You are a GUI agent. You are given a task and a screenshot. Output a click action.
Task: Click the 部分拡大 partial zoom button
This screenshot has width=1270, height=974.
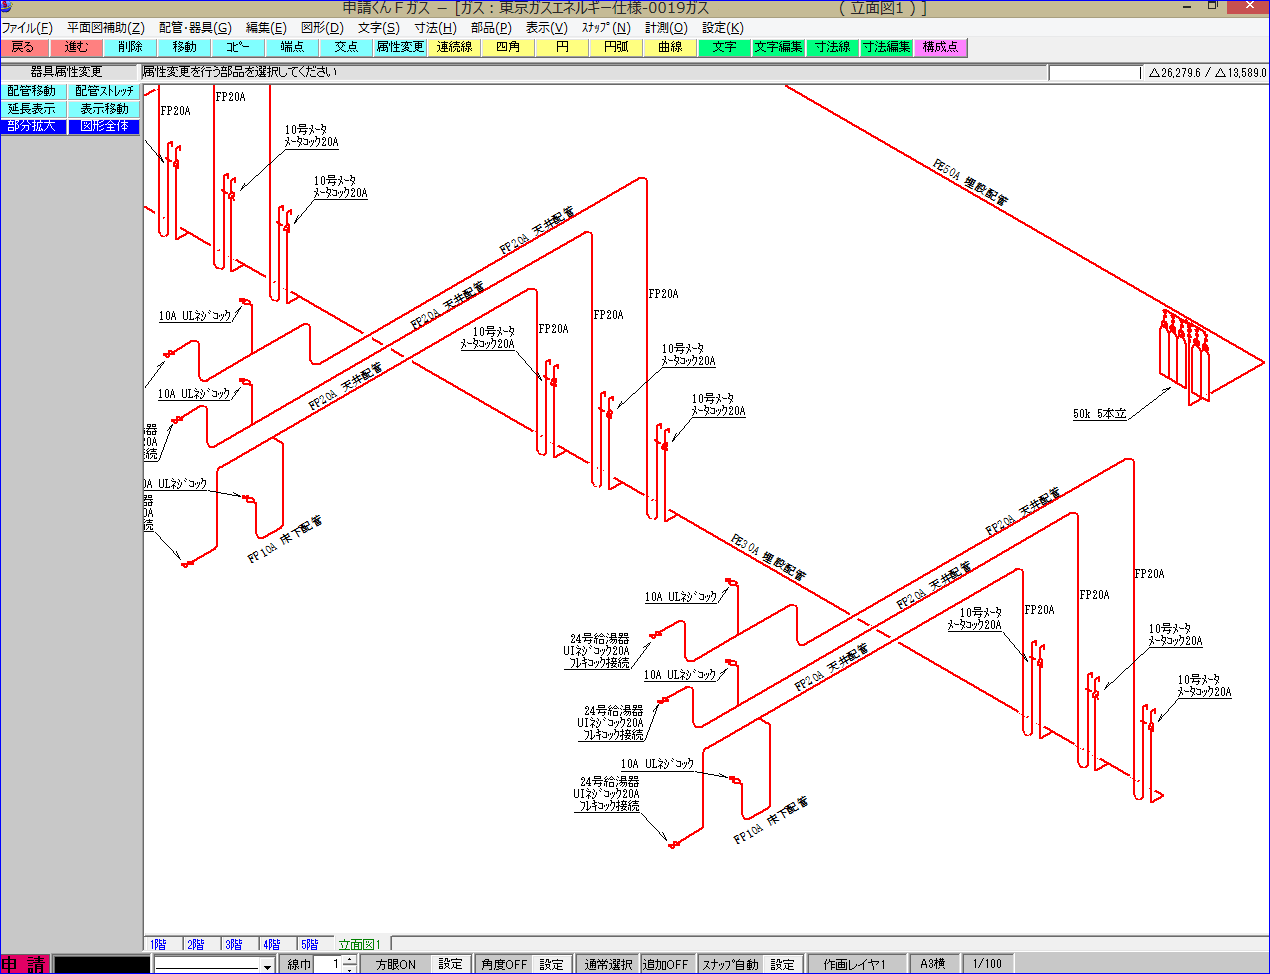[33, 126]
